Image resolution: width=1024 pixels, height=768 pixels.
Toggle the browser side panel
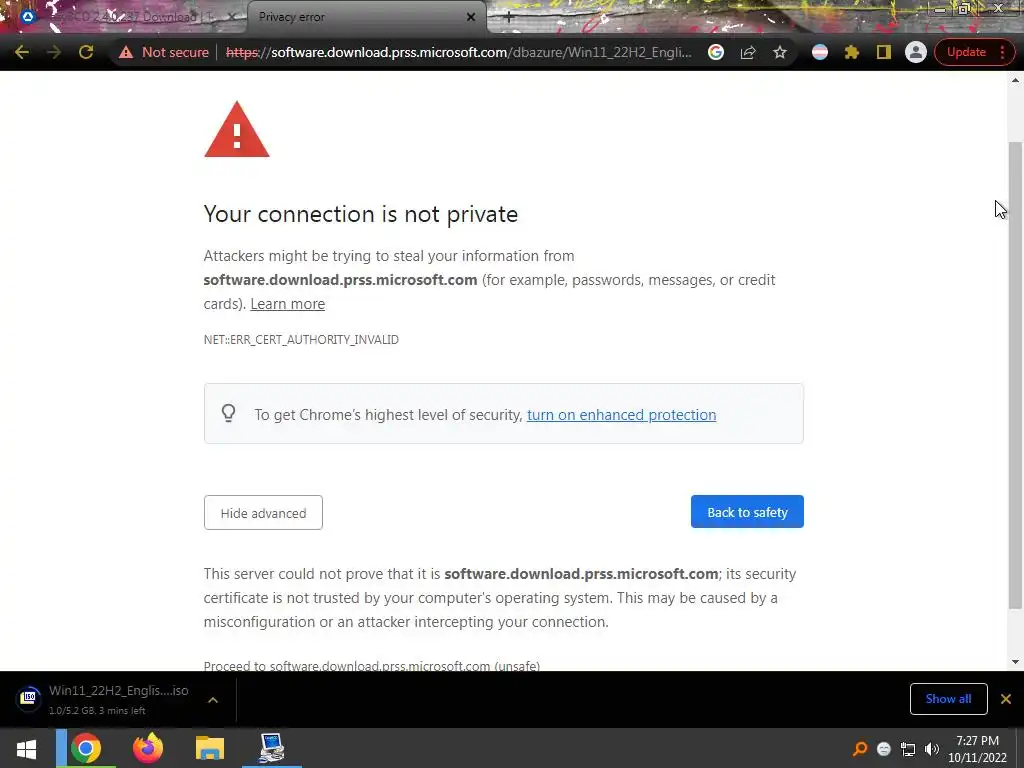point(884,52)
